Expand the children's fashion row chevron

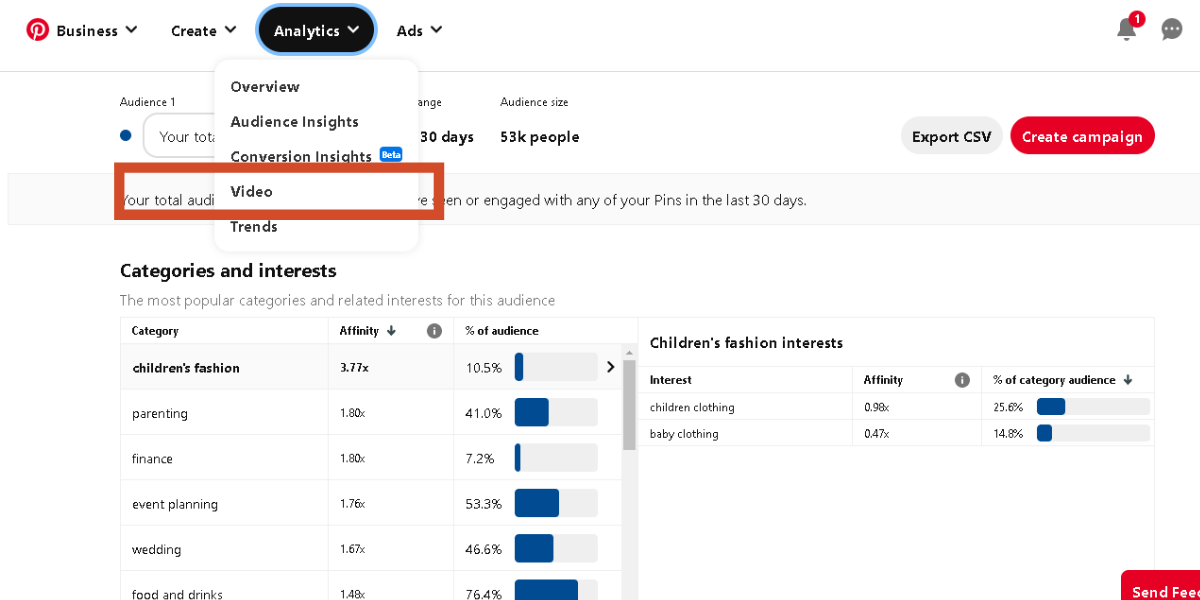coord(610,368)
